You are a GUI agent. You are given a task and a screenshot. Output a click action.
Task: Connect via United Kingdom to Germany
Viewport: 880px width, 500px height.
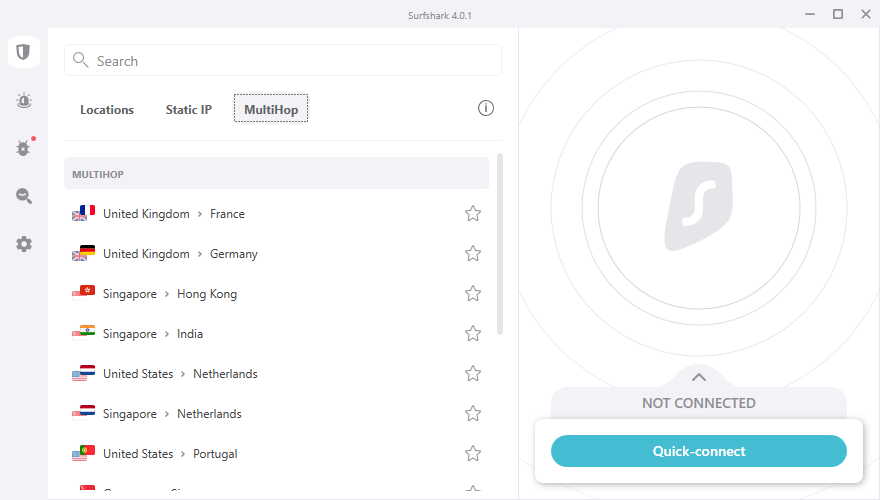pyautogui.click(x=180, y=254)
